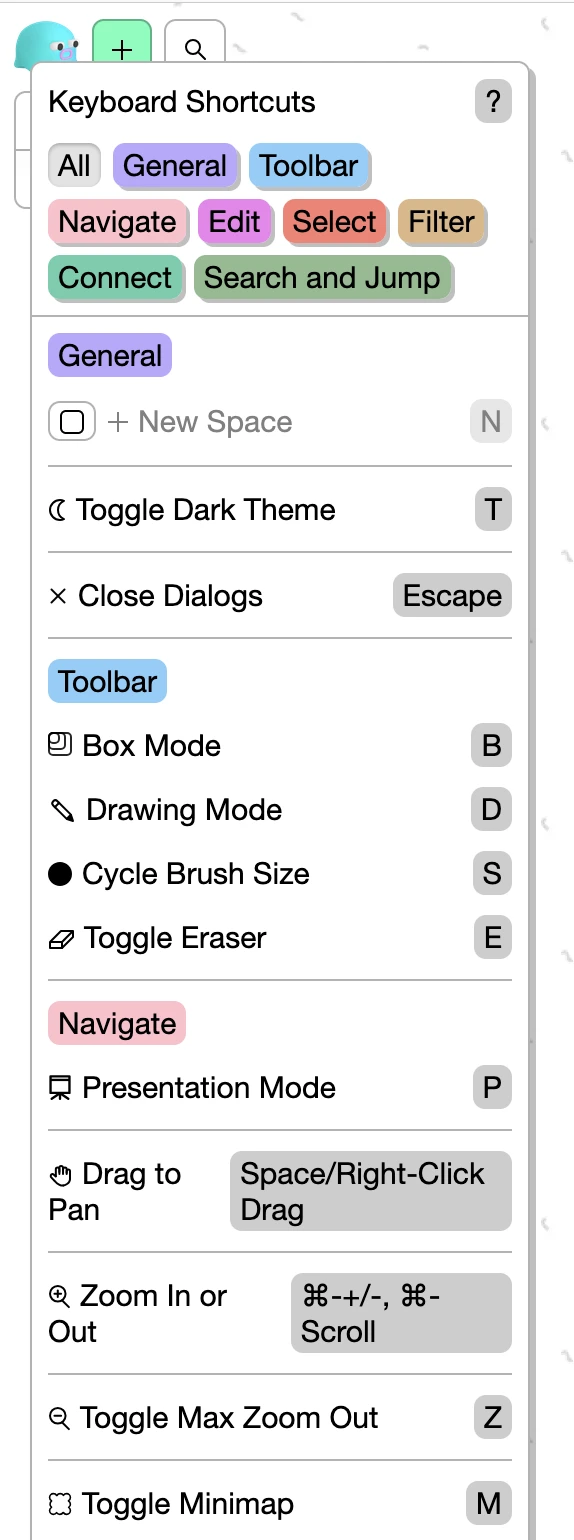Click the Drawing Mode pencil icon
This screenshot has width=574, height=1540.
pos(62,810)
